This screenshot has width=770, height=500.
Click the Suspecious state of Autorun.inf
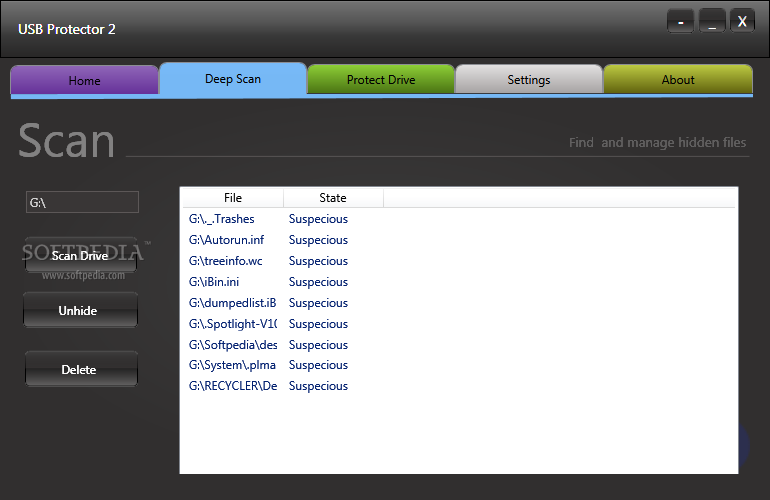tap(318, 240)
